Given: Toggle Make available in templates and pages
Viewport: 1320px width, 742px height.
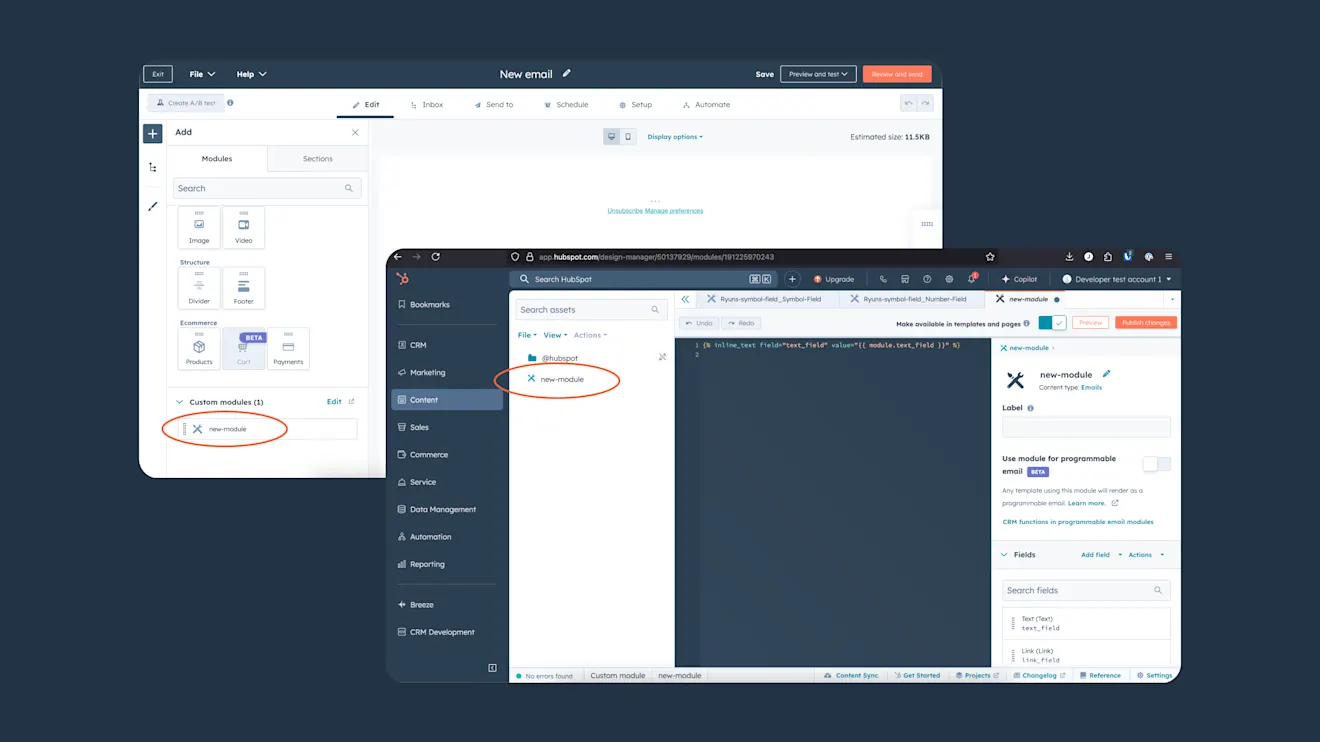Looking at the screenshot, I should coord(1051,323).
